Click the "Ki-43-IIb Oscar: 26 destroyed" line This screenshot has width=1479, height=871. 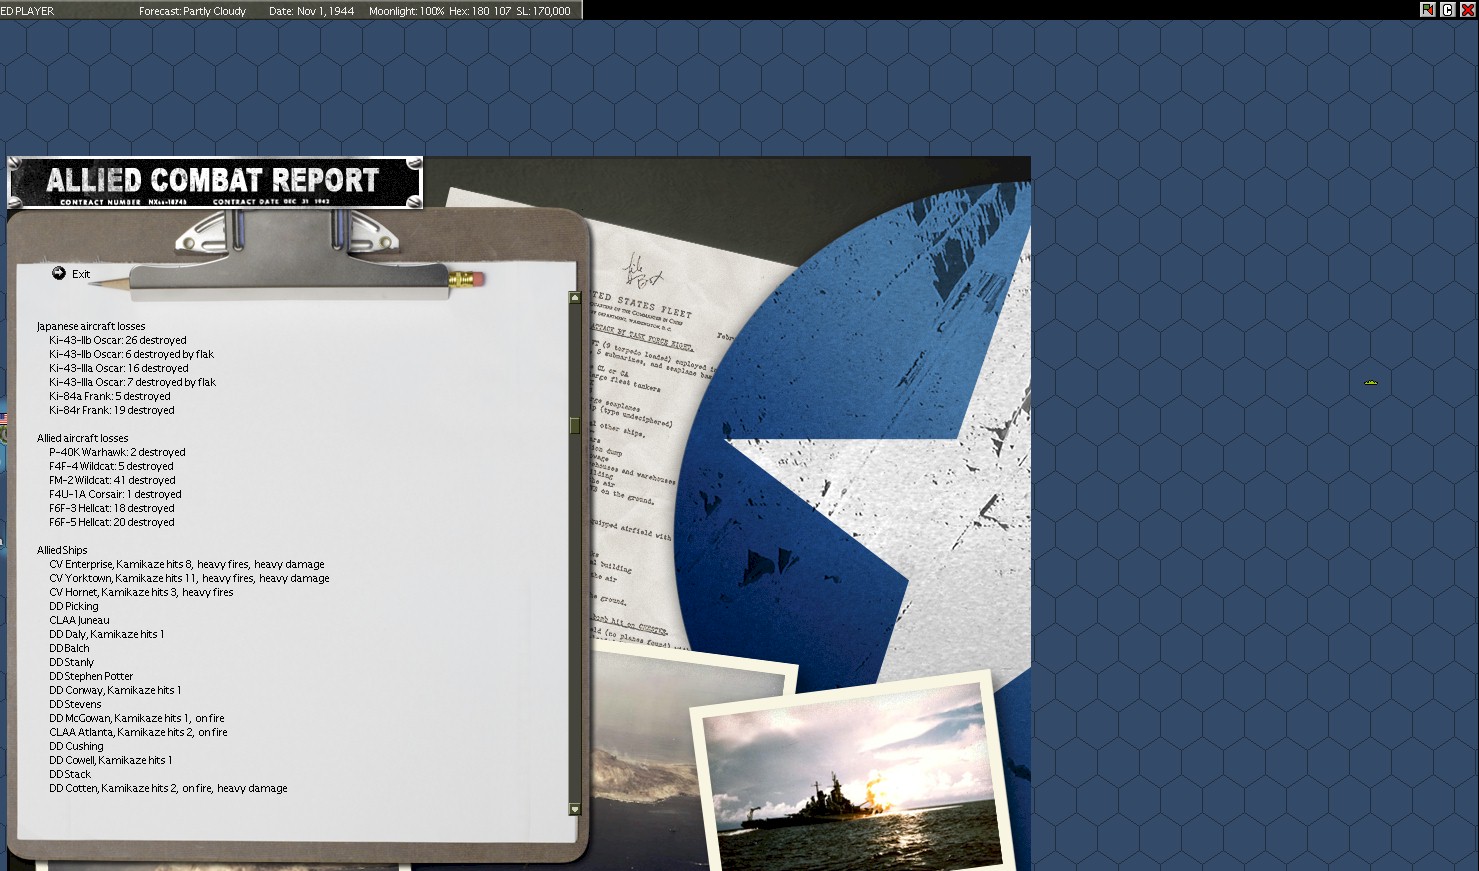[x=118, y=340]
